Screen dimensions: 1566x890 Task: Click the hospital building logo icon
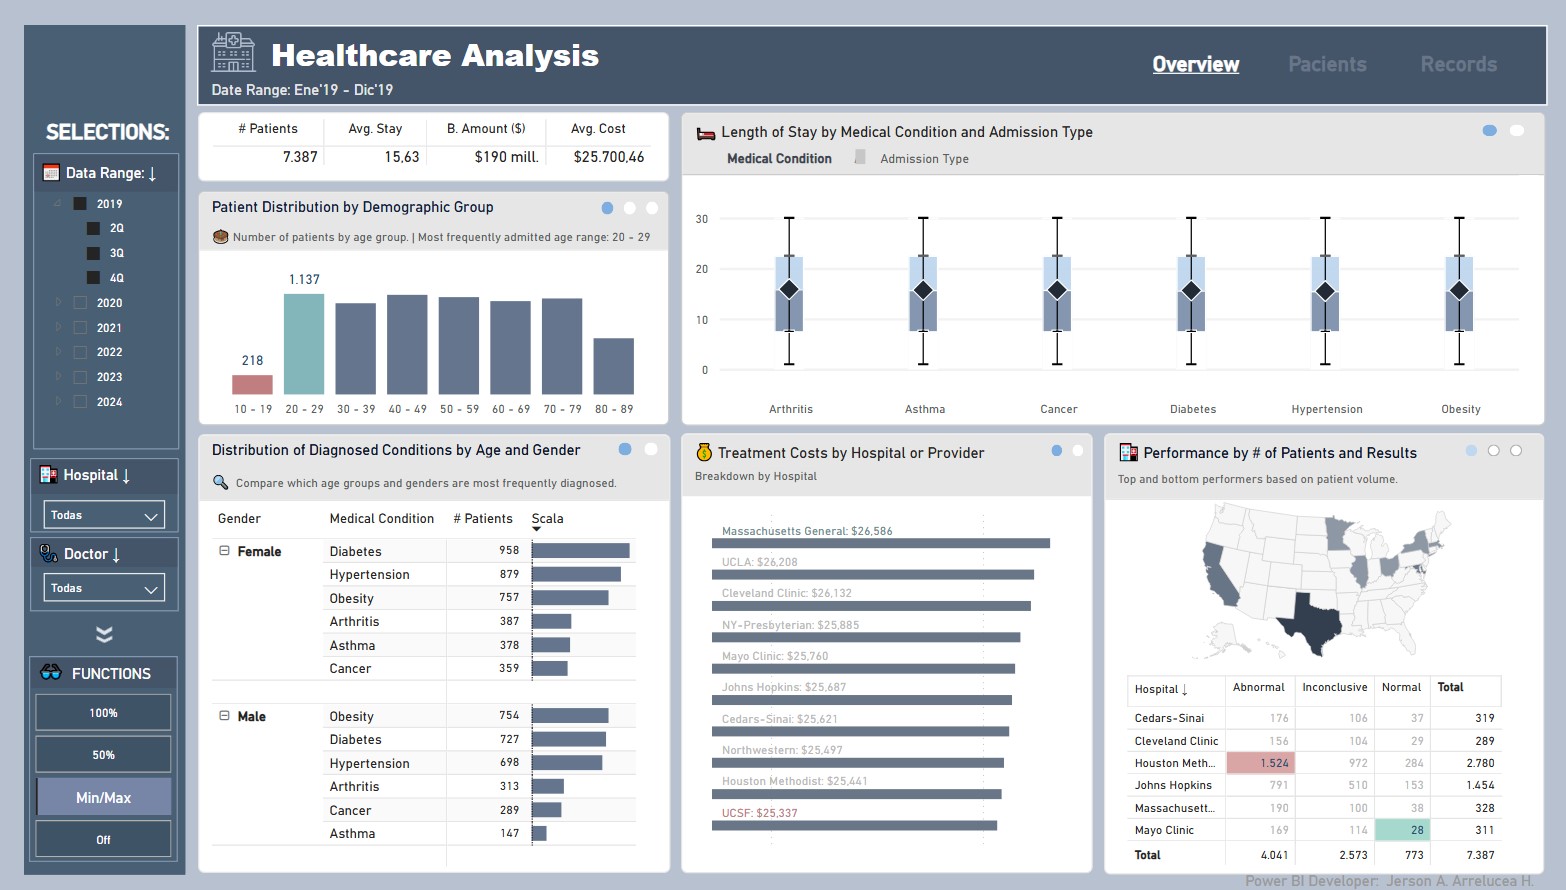[x=233, y=52]
